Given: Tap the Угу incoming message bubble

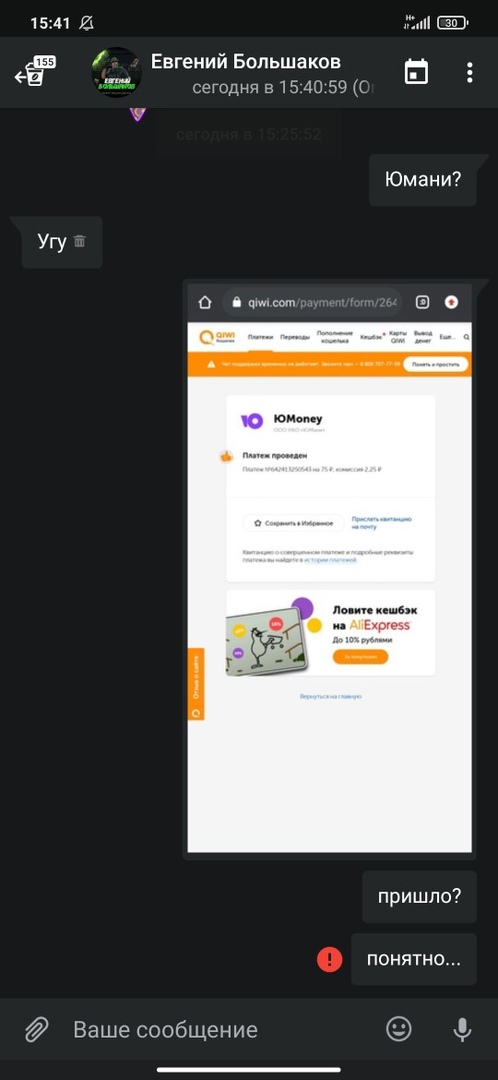Looking at the screenshot, I should coord(62,242).
